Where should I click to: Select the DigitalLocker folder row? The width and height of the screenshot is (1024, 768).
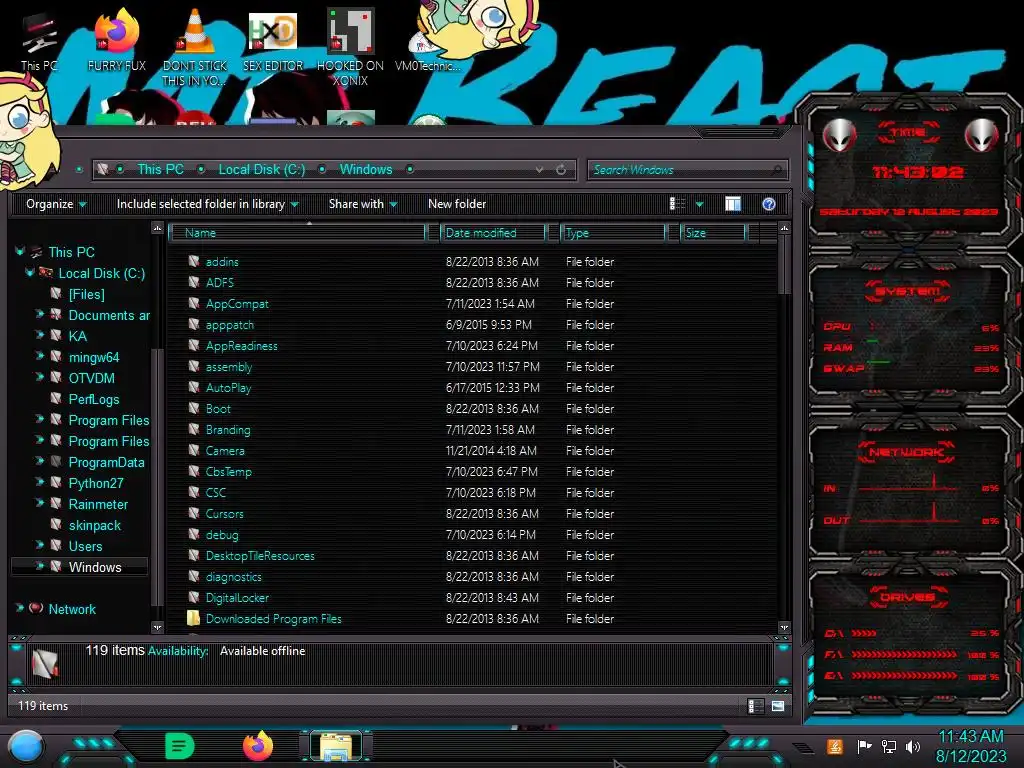pyautogui.click(x=472, y=598)
